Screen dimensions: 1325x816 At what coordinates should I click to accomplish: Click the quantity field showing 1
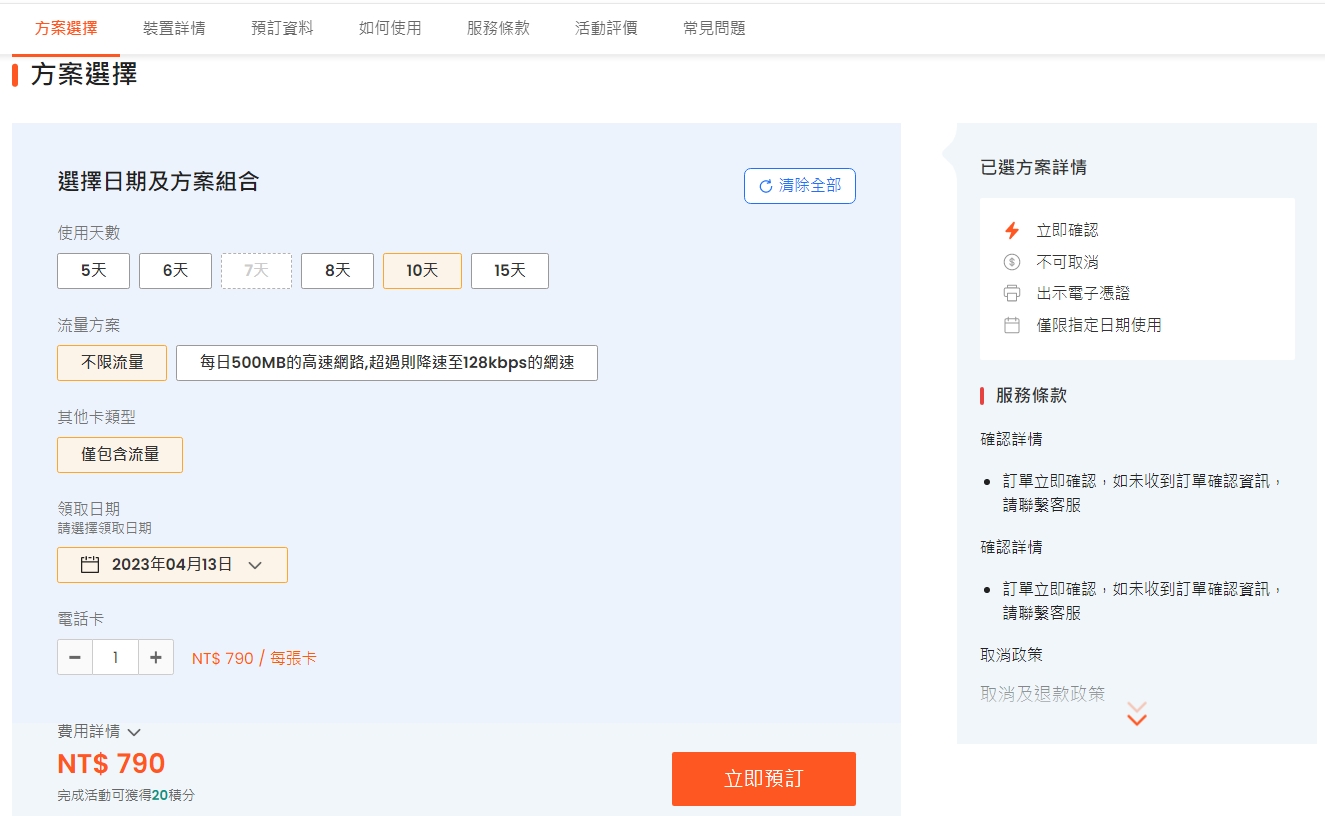(x=115, y=657)
